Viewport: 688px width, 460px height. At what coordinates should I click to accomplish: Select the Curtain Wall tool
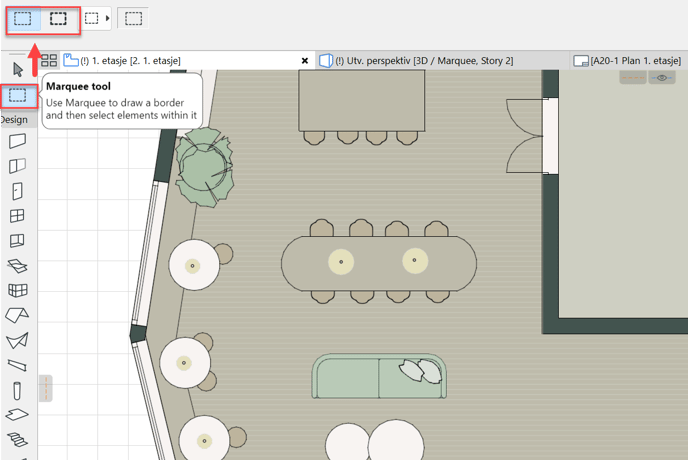tap(18, 290)
